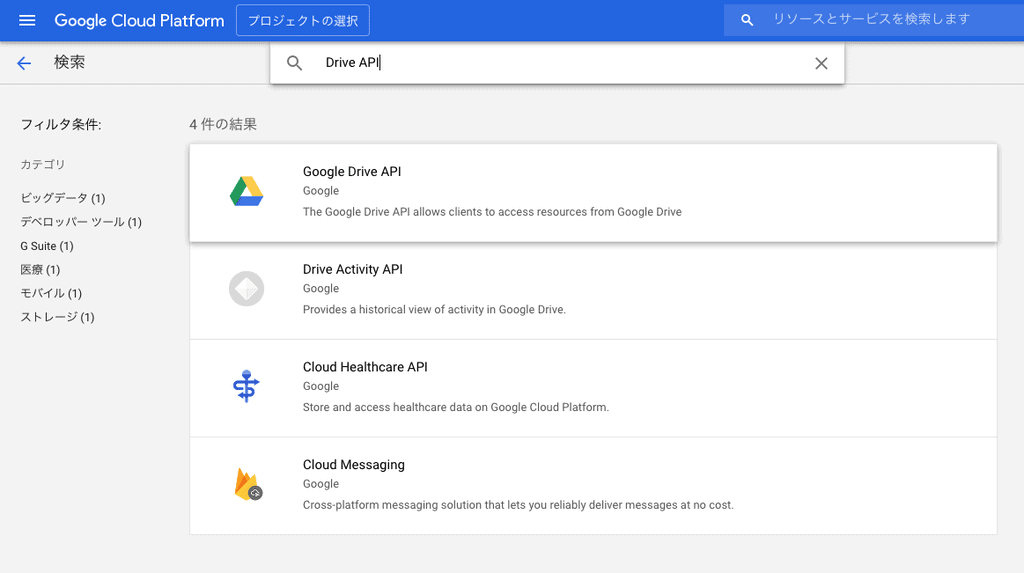Open the Cloud Messaging result title
This screenshot has width=1024, height=573.
tap(353, 465)
